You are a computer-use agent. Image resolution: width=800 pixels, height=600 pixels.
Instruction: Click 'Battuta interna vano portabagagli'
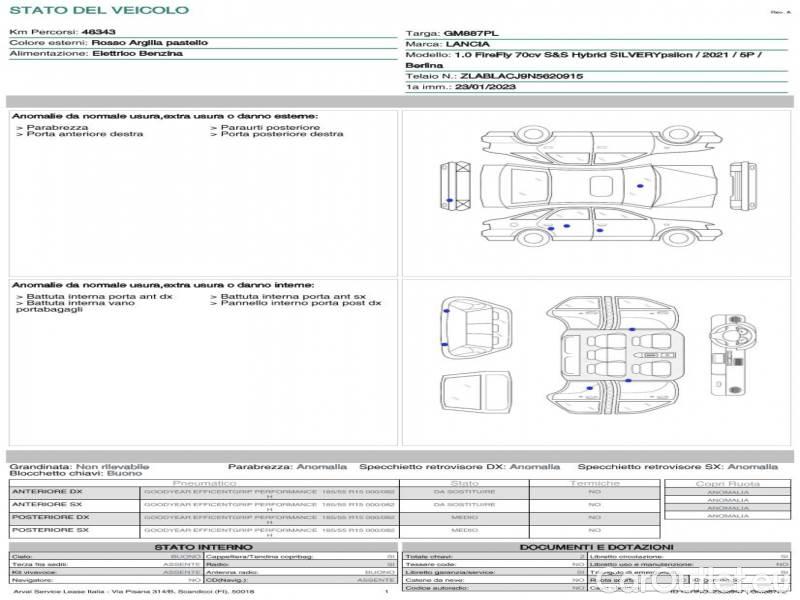76,306
